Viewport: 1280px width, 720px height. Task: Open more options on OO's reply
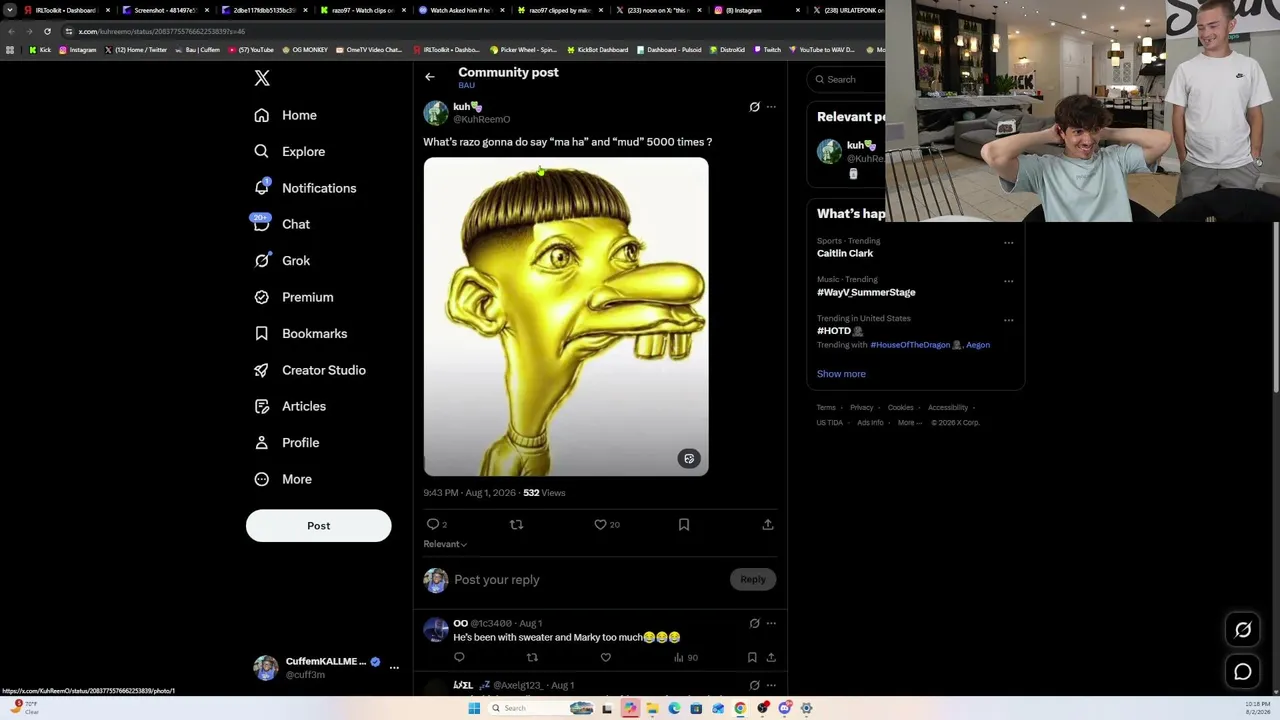pos(771,623)
